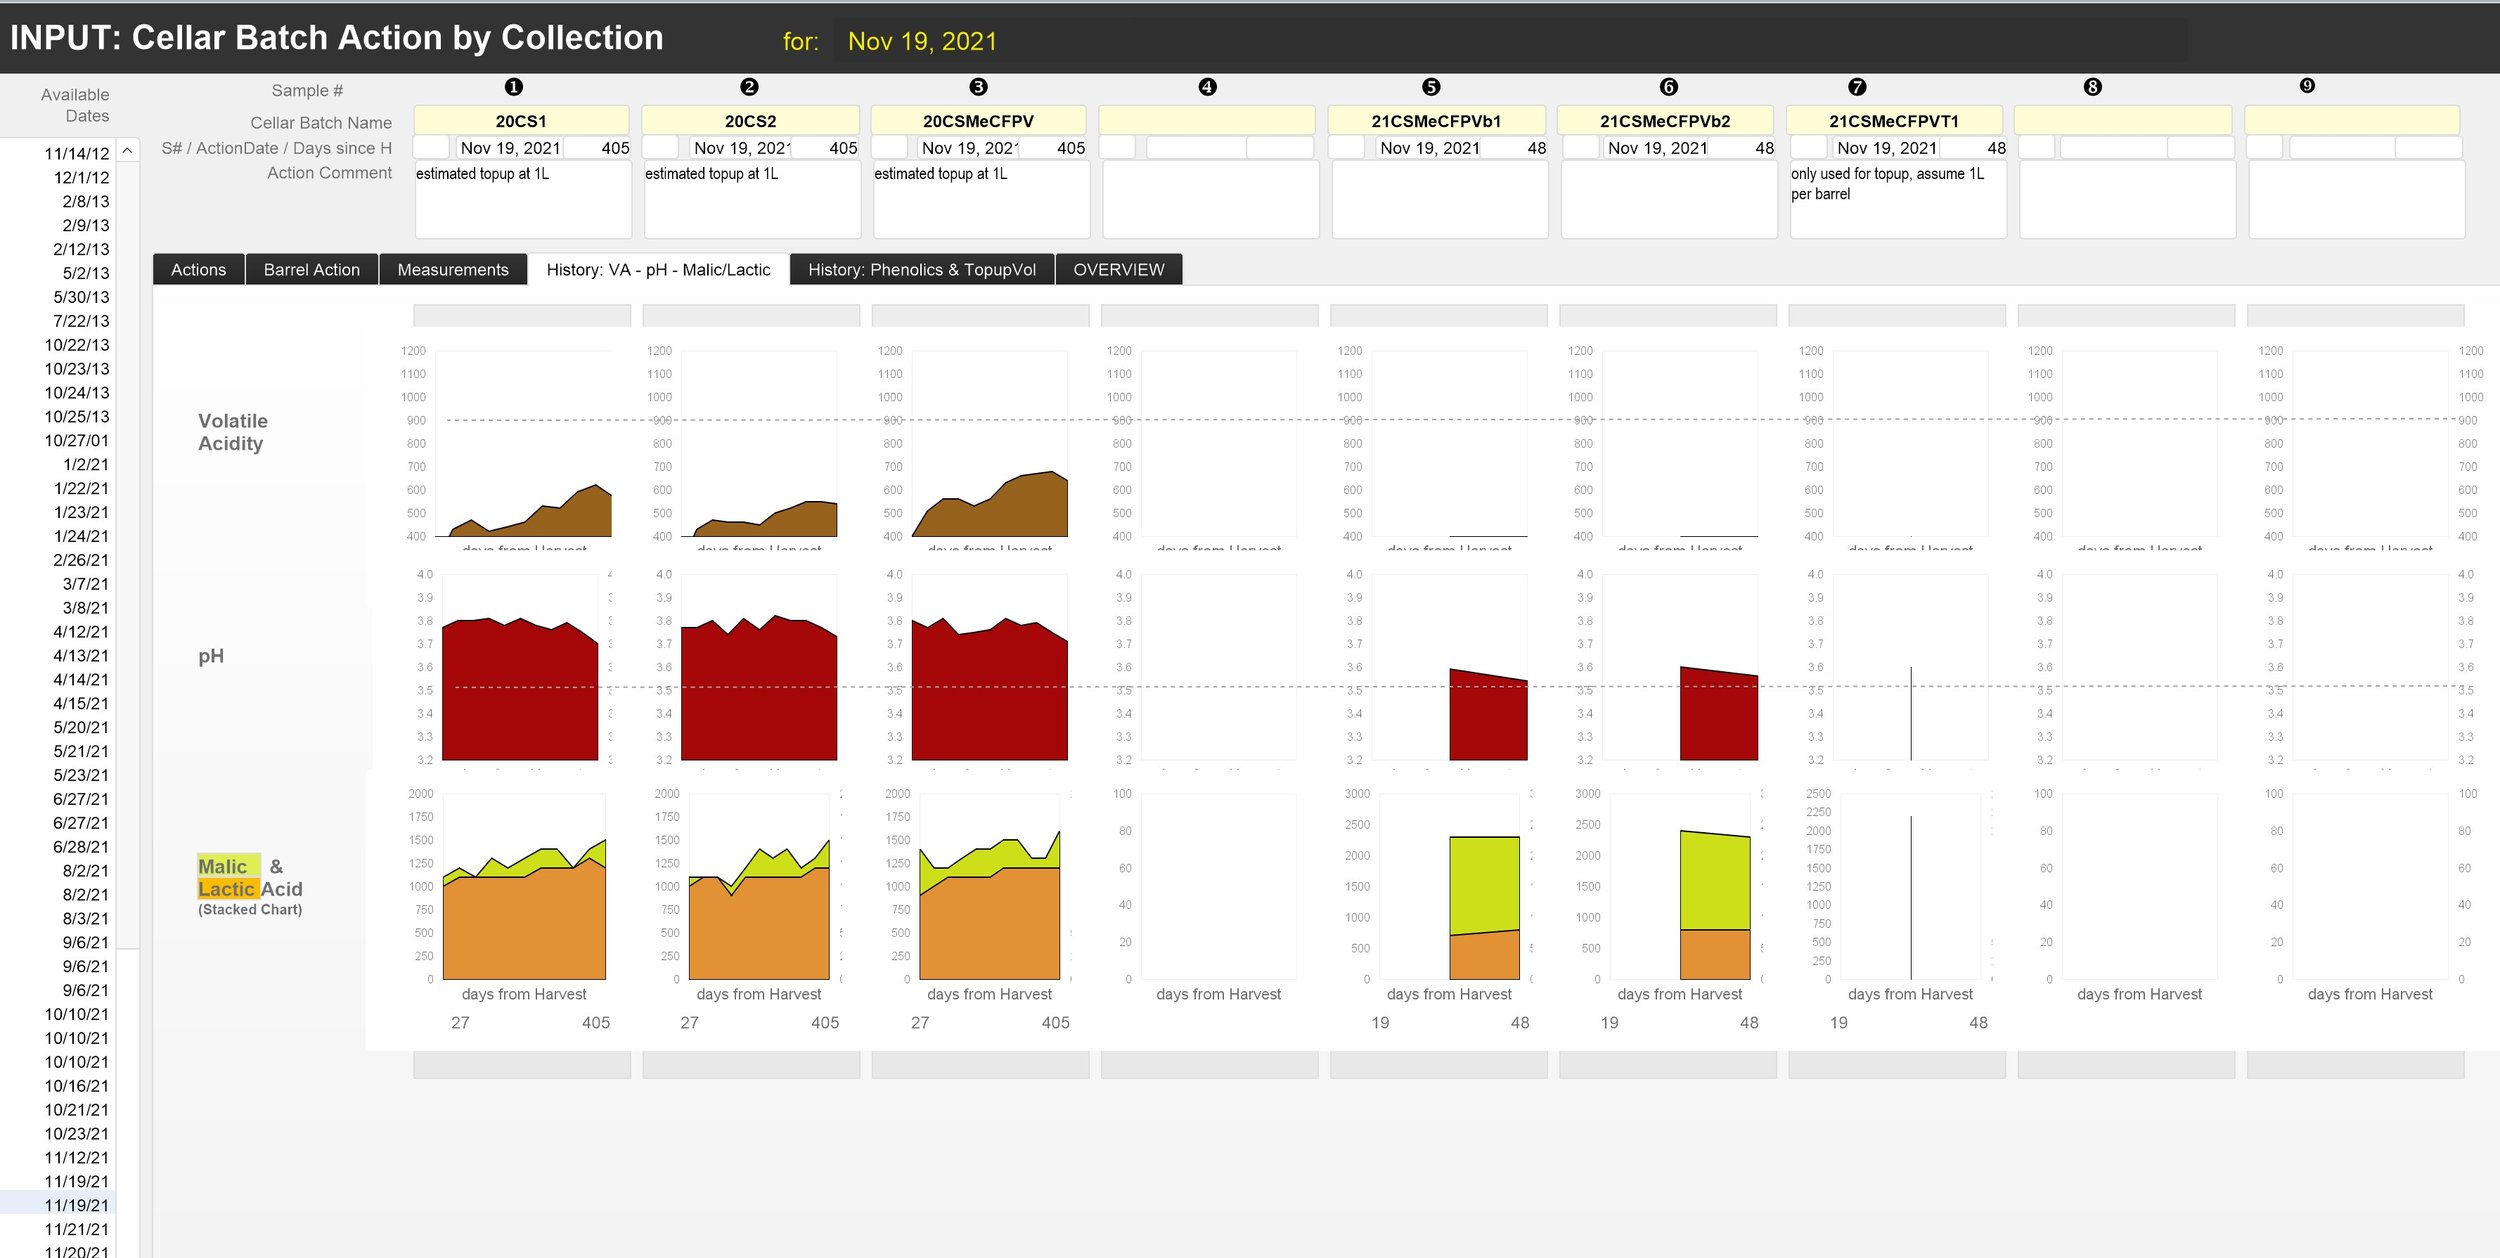Screen dimensions: 2500x1258
Task: Click the Lactic orange legend label
Action: [227, 889]
